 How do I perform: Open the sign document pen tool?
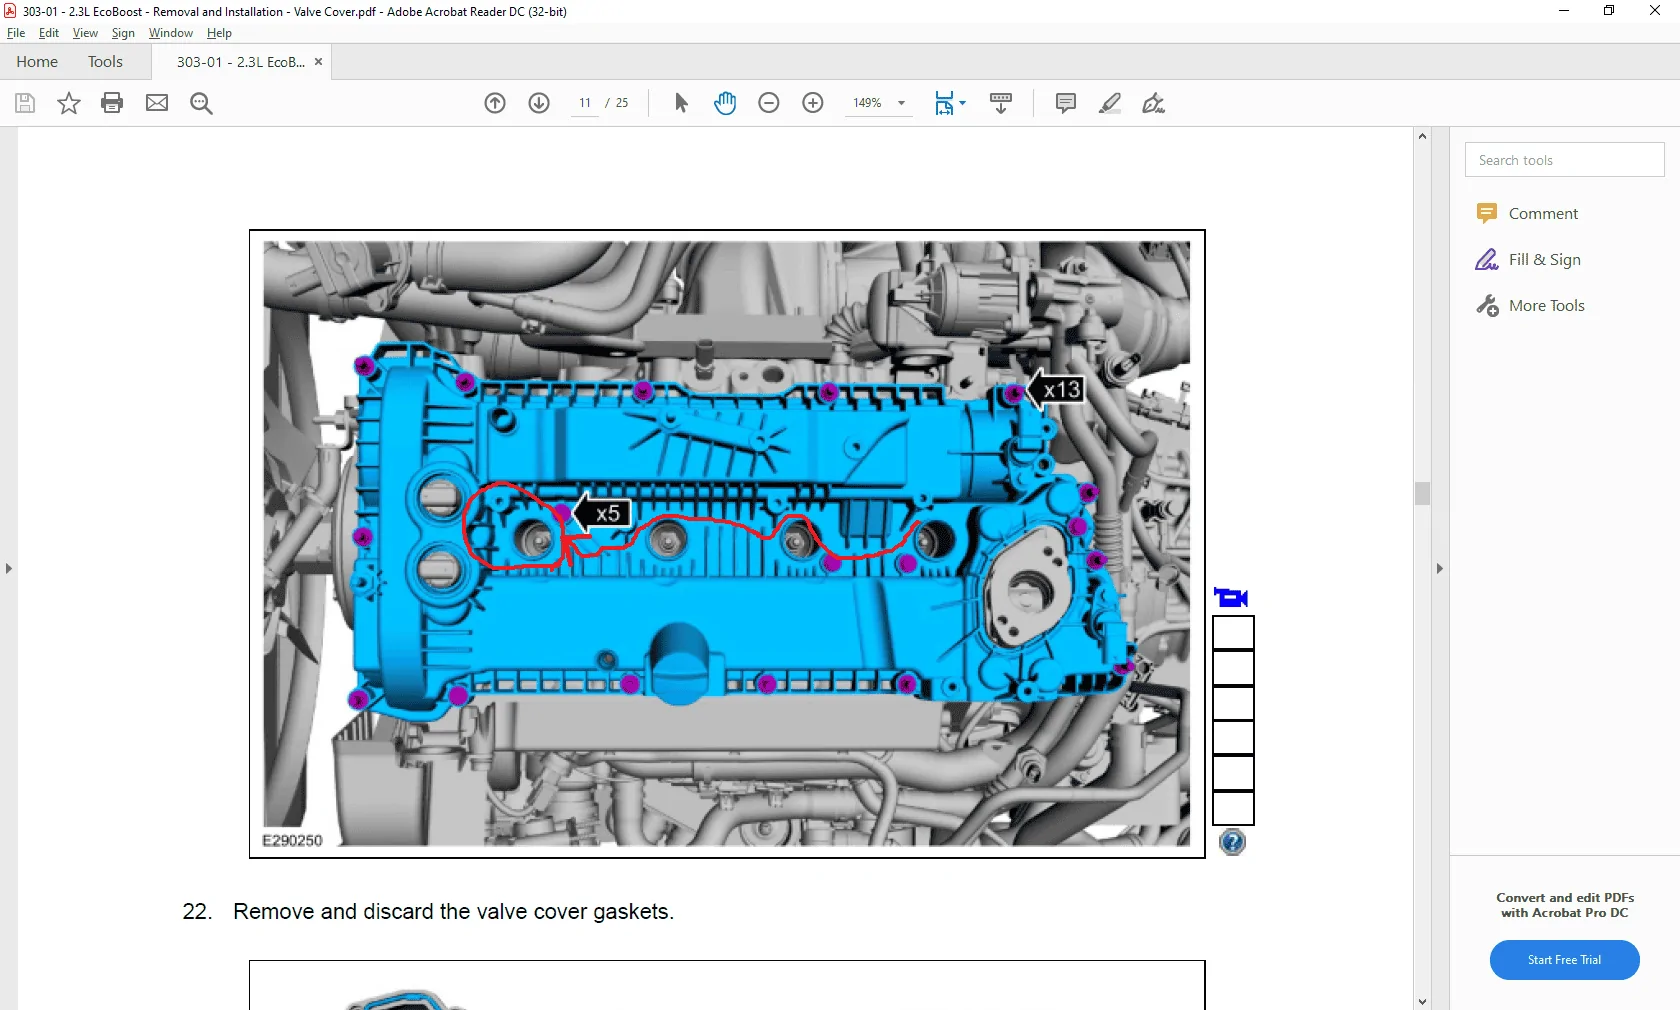pyautogui.click(x=1154, y=103)
